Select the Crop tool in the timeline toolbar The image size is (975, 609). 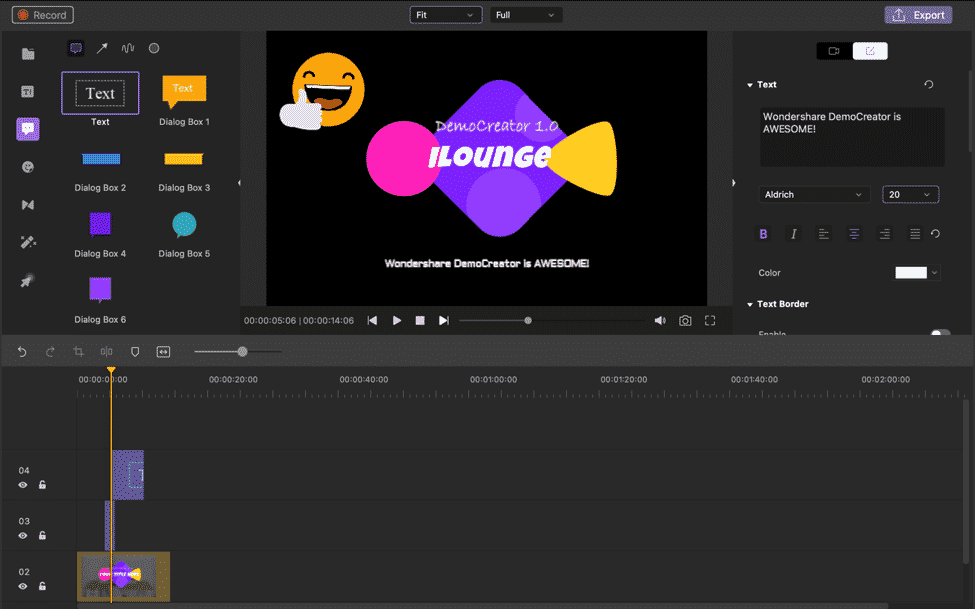click(78, 351)
